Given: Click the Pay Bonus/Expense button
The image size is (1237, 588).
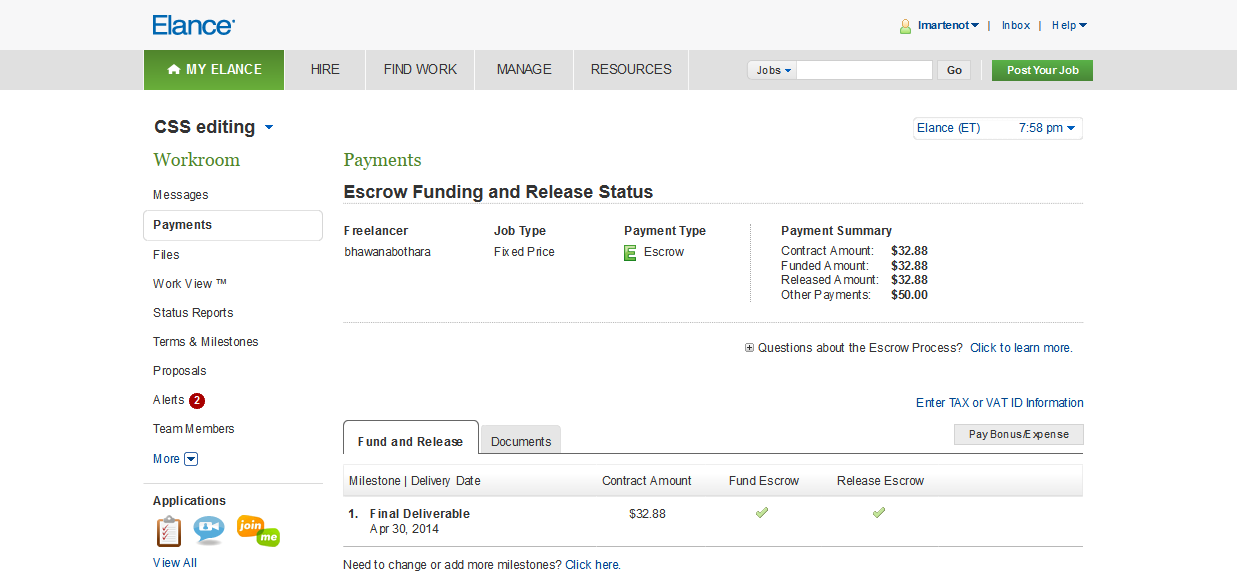Looking at the screenshot, I should (1018, 435).
